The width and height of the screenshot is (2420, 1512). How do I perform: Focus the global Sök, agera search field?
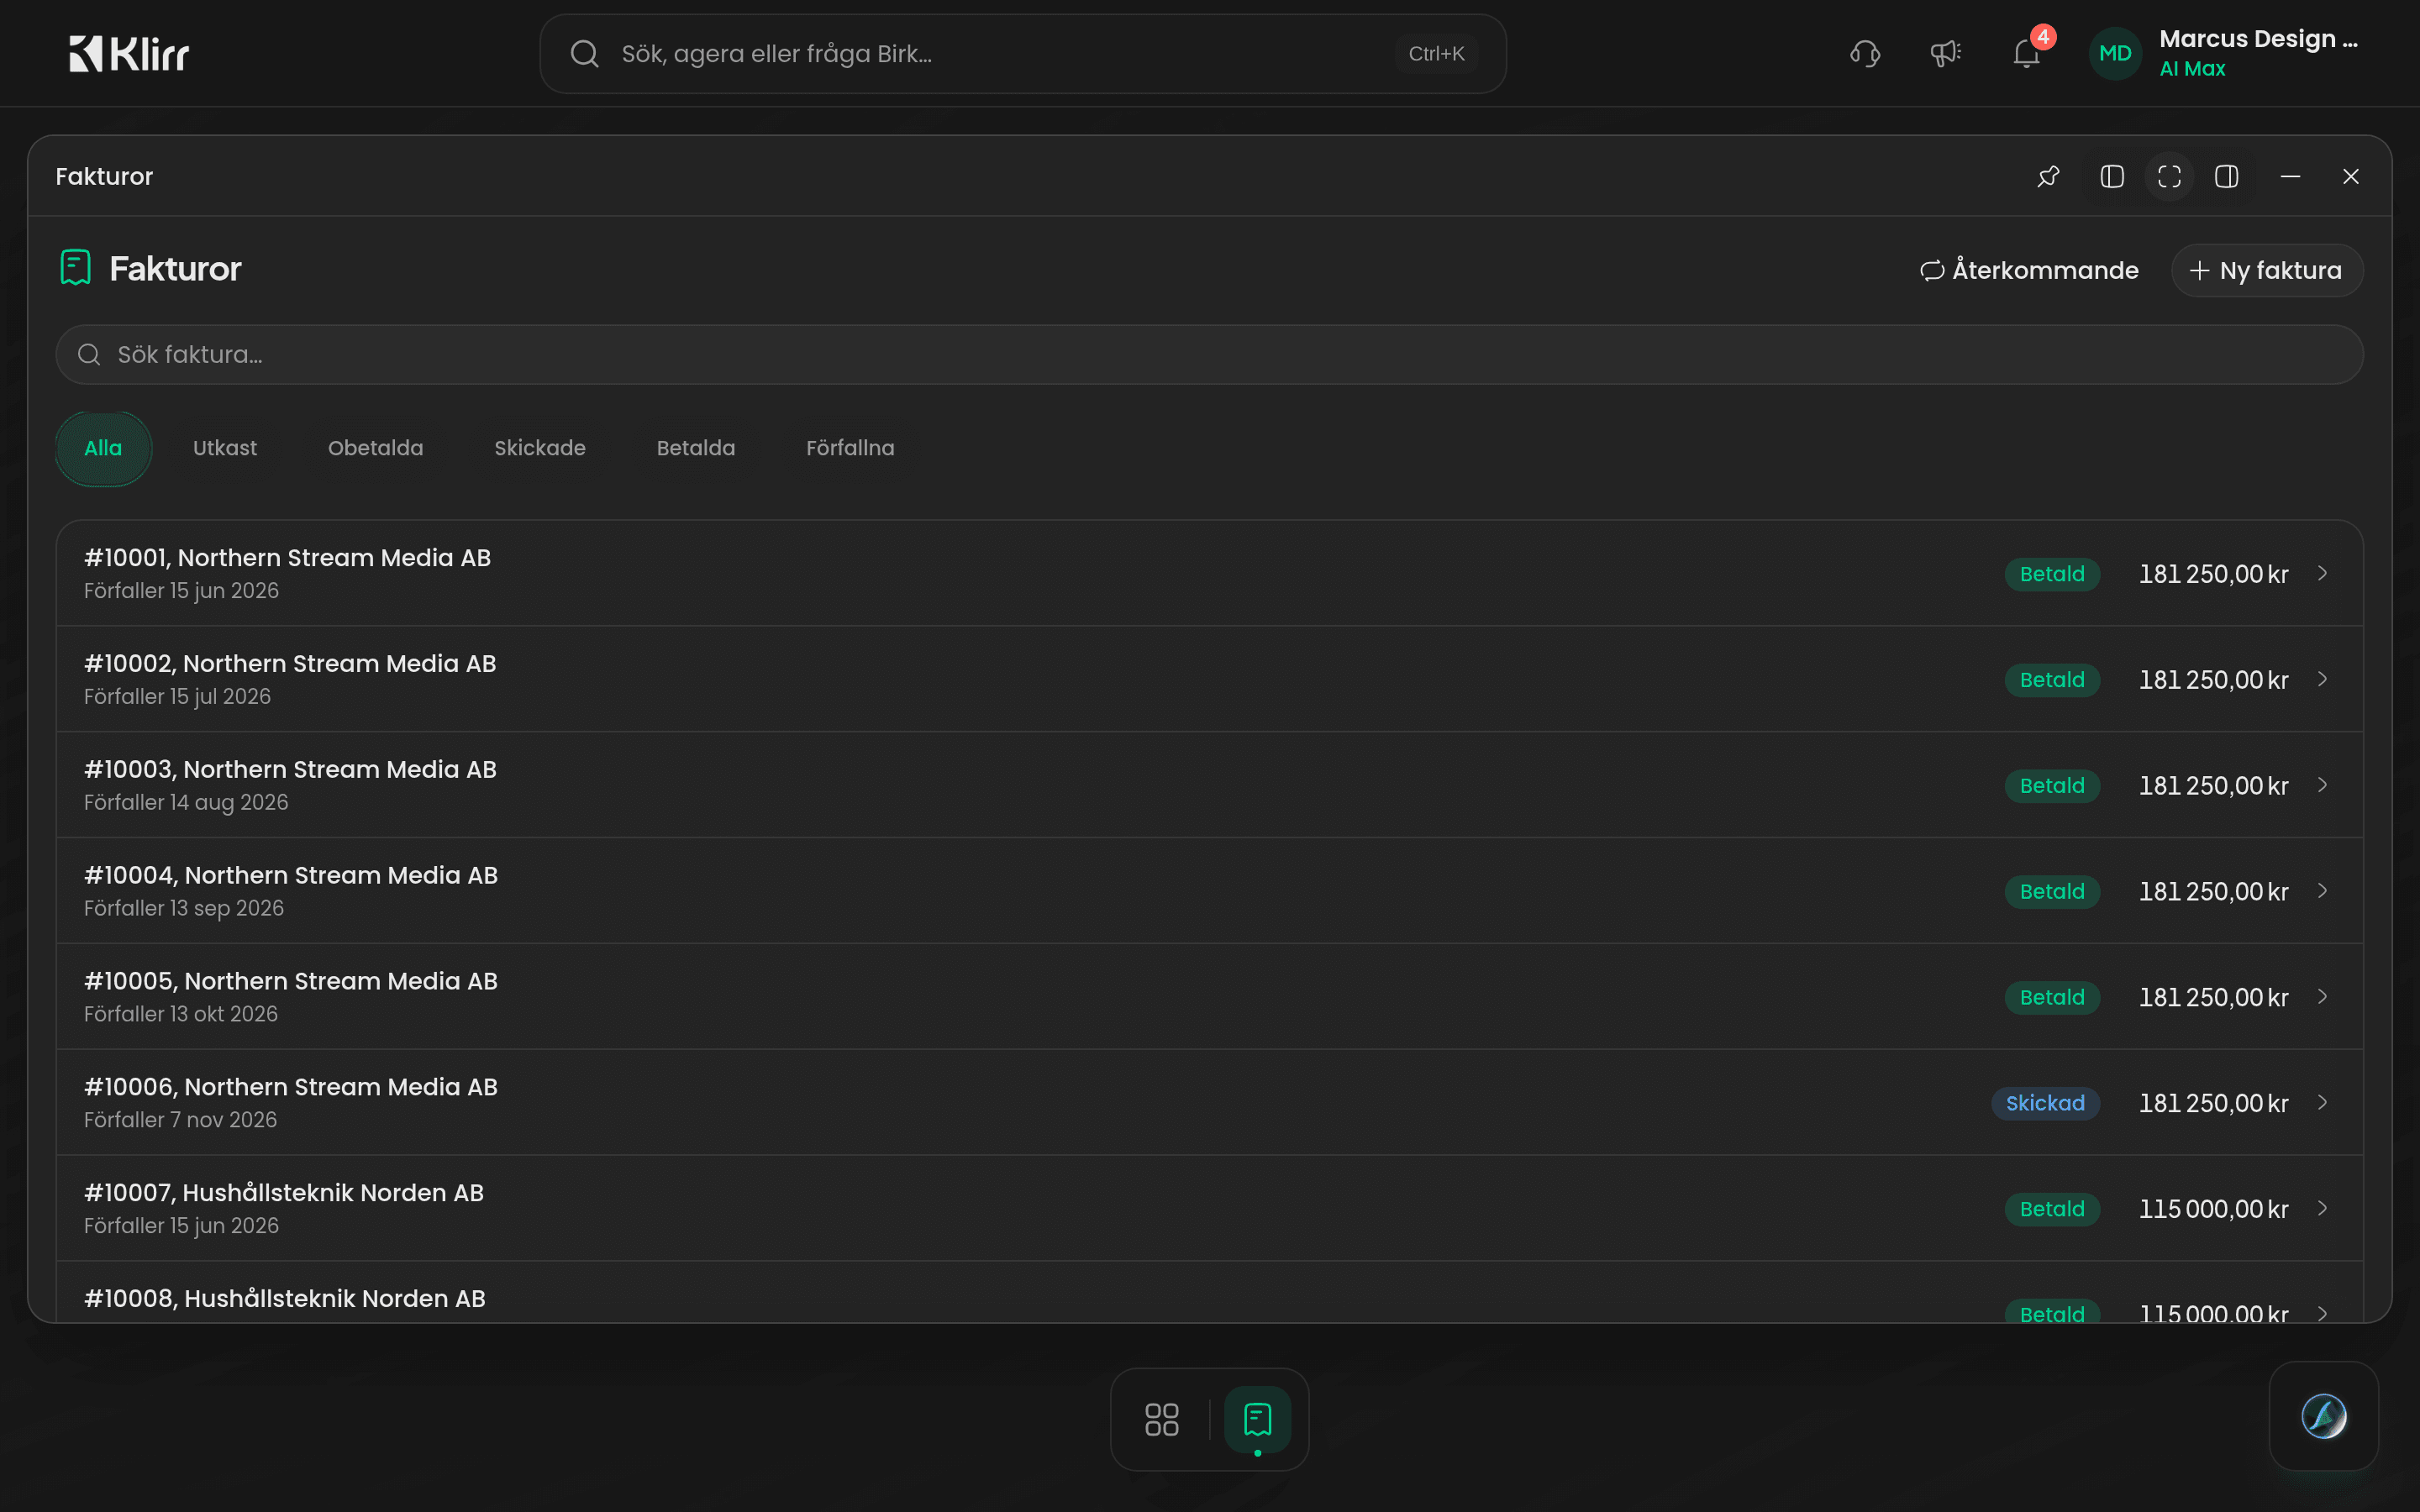(1022, 53)
